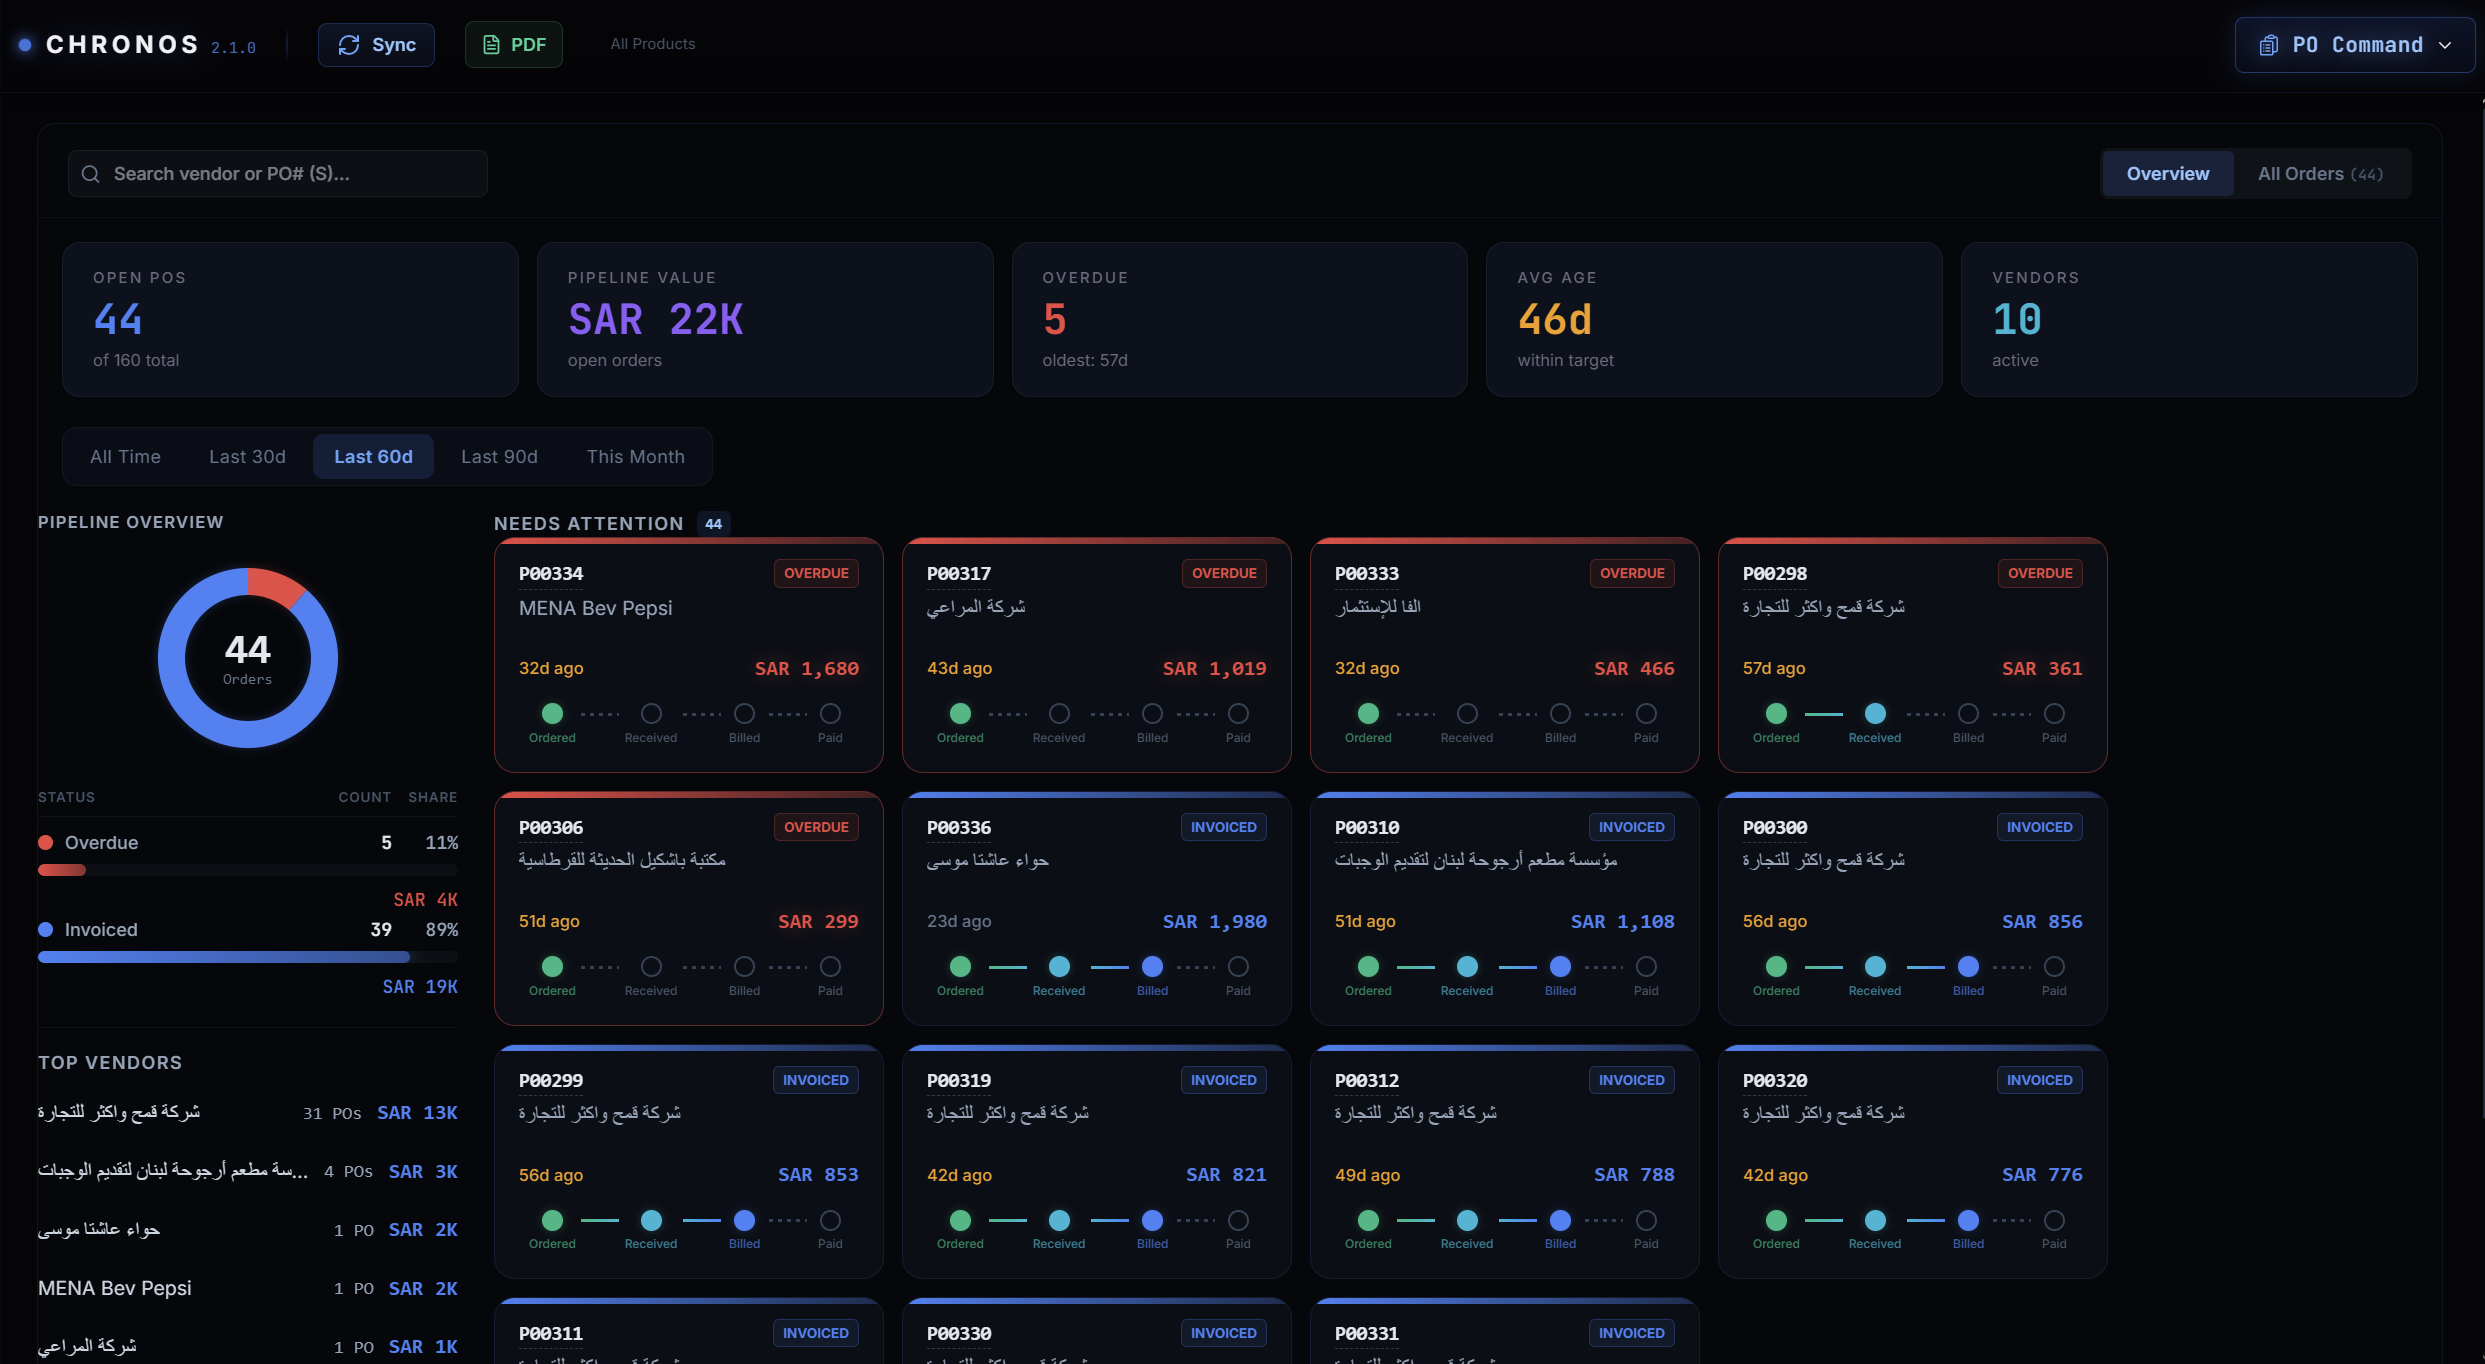Viewport: 2485px width, 1364px height.
Task: Open the All Products filter
Action: pos(652,44)
